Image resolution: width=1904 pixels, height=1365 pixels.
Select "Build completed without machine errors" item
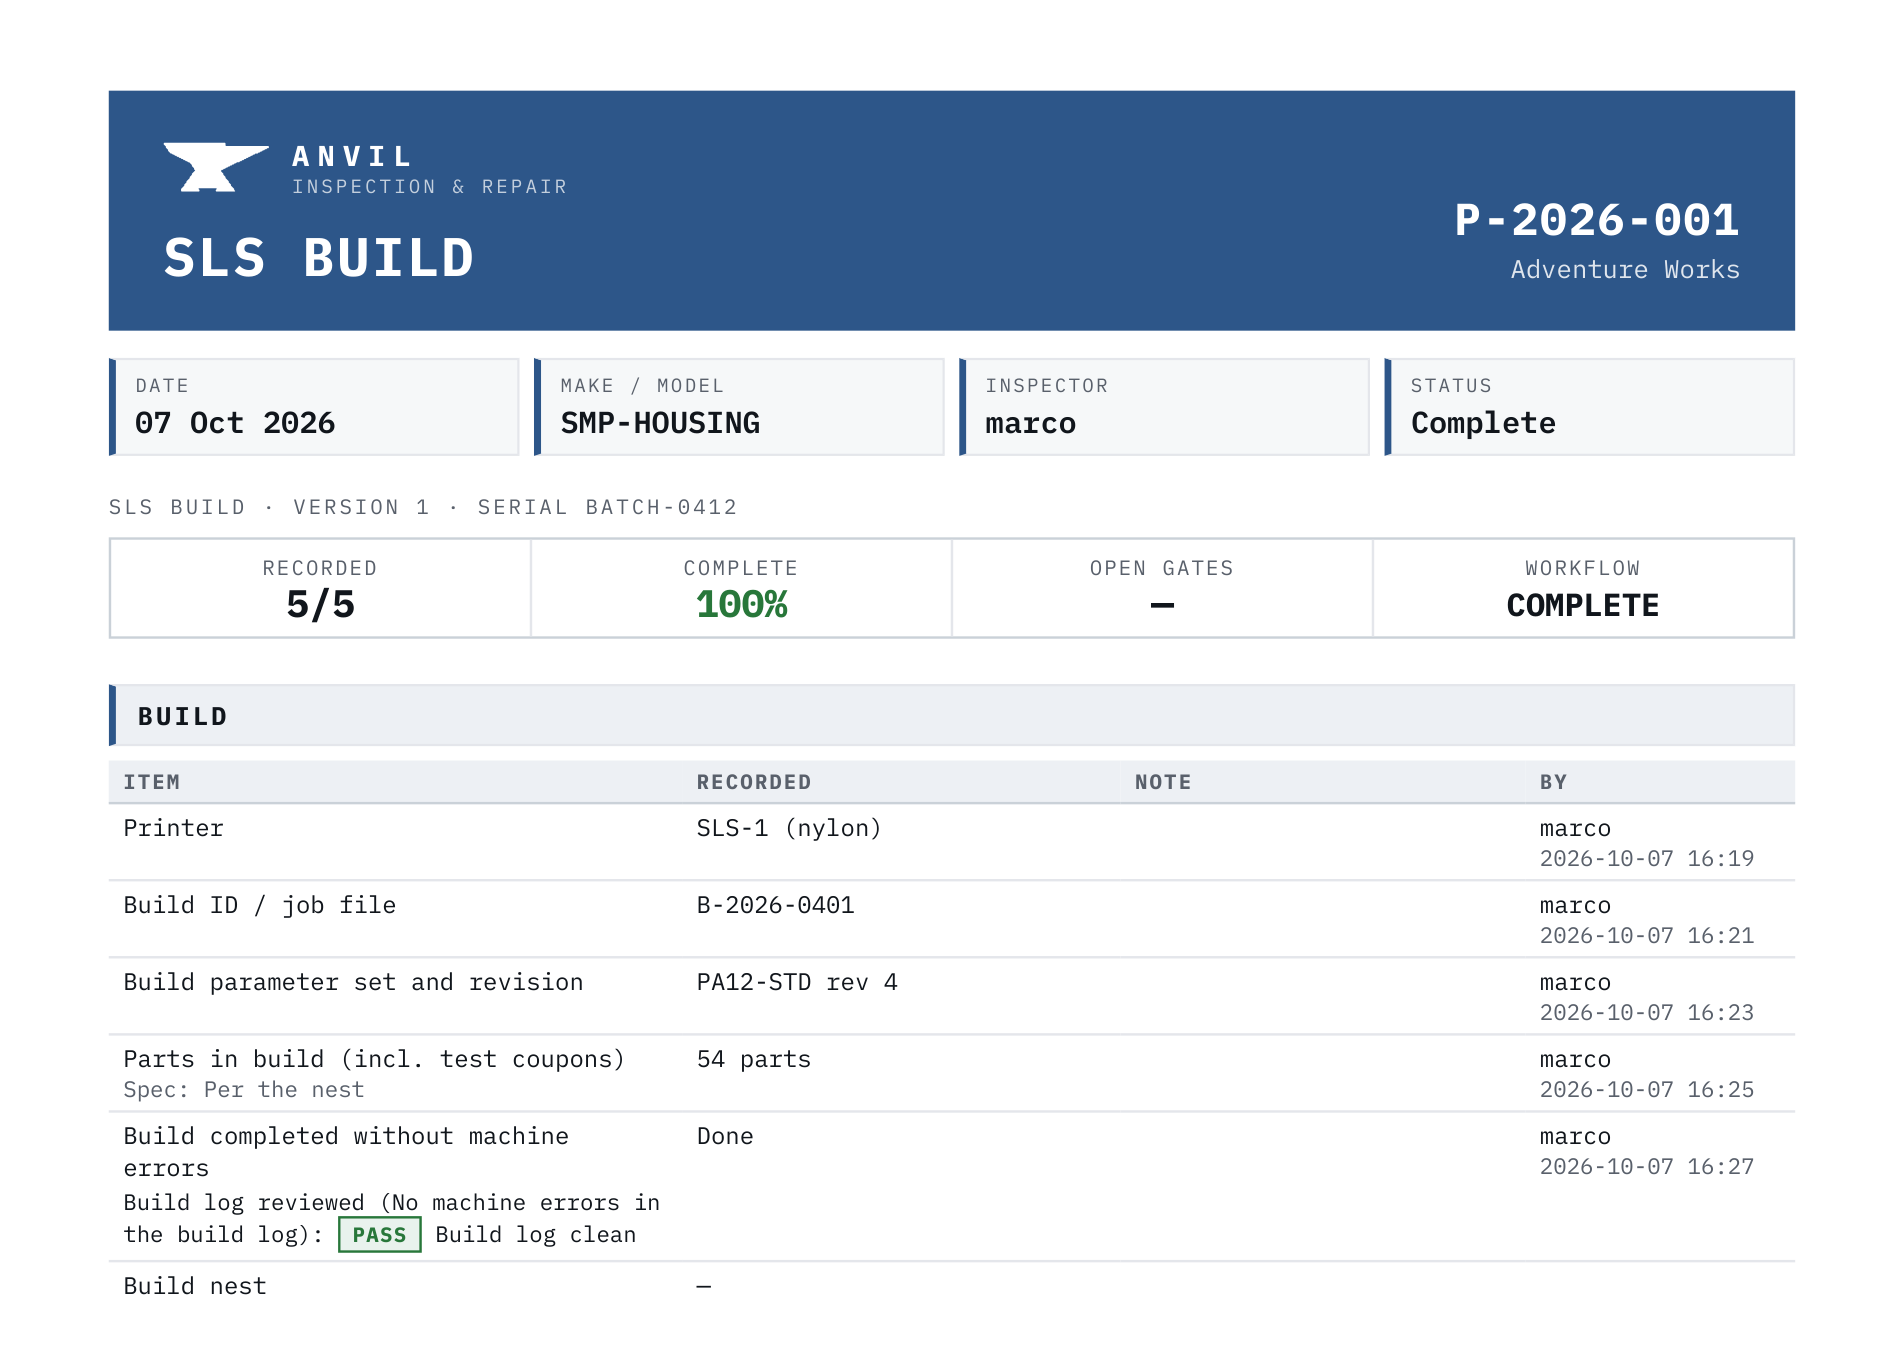pyautogui.click(x=346, y=1152)
